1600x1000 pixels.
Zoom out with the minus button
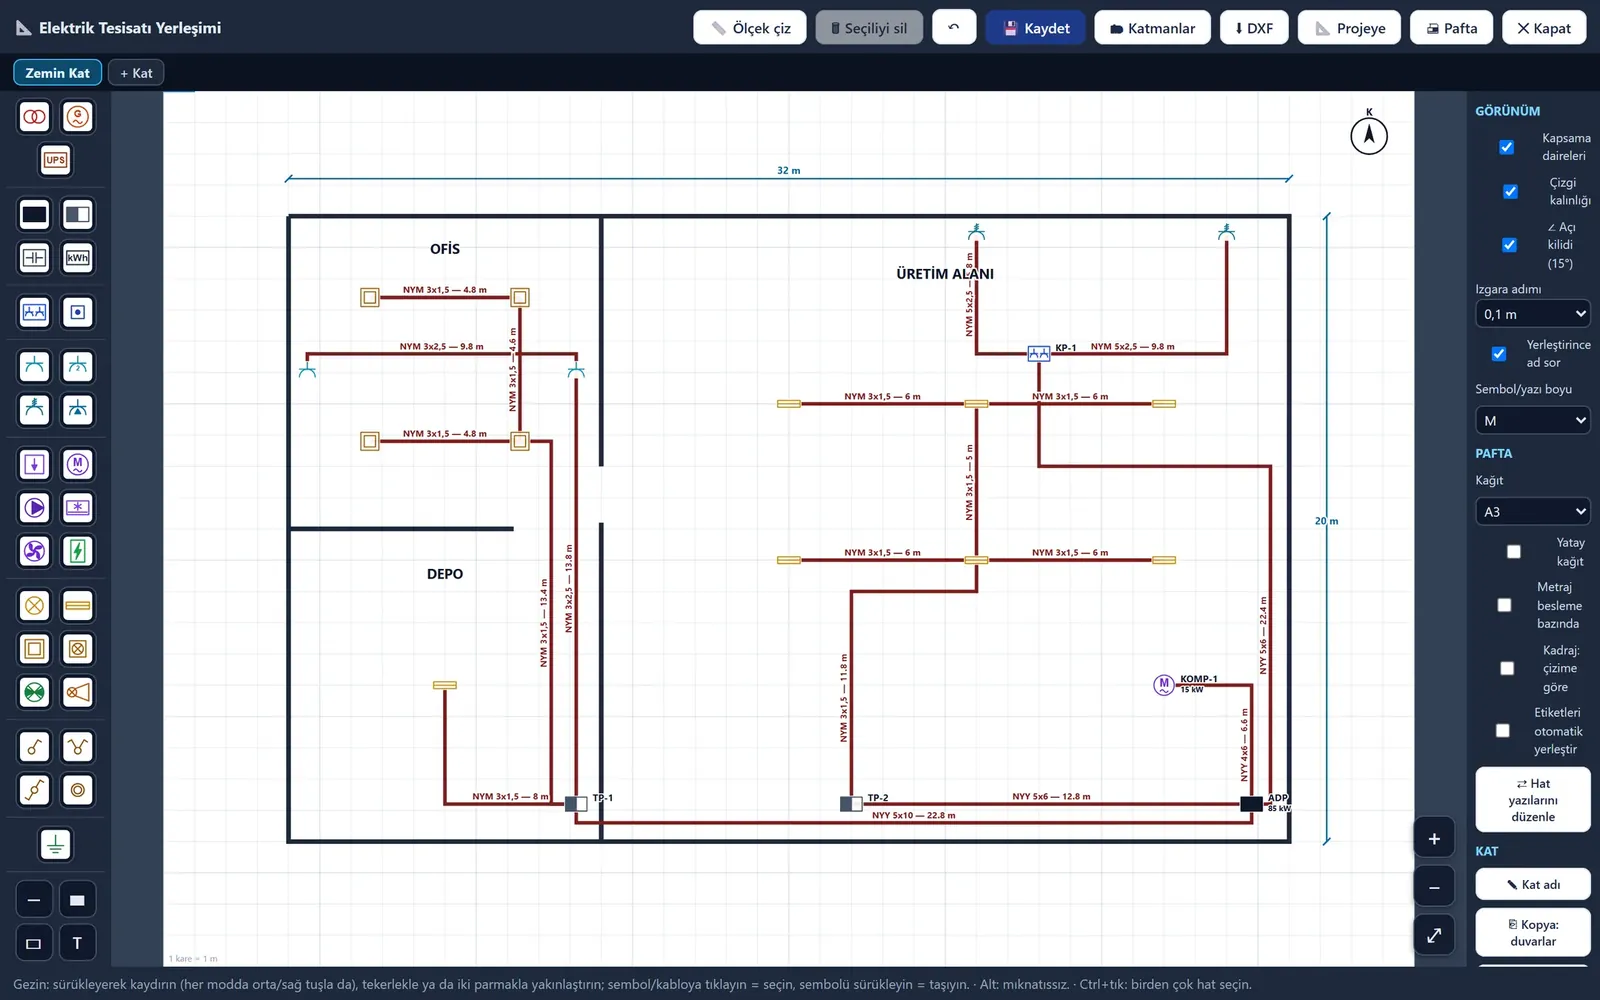1434,887
